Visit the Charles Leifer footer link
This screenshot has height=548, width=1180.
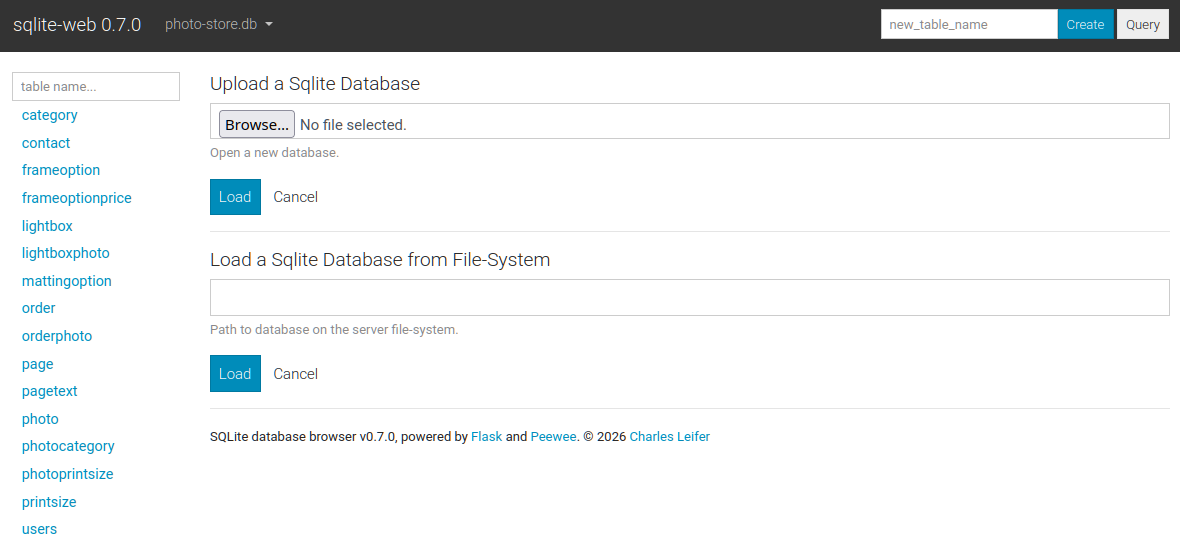click(x=669, y=436)
